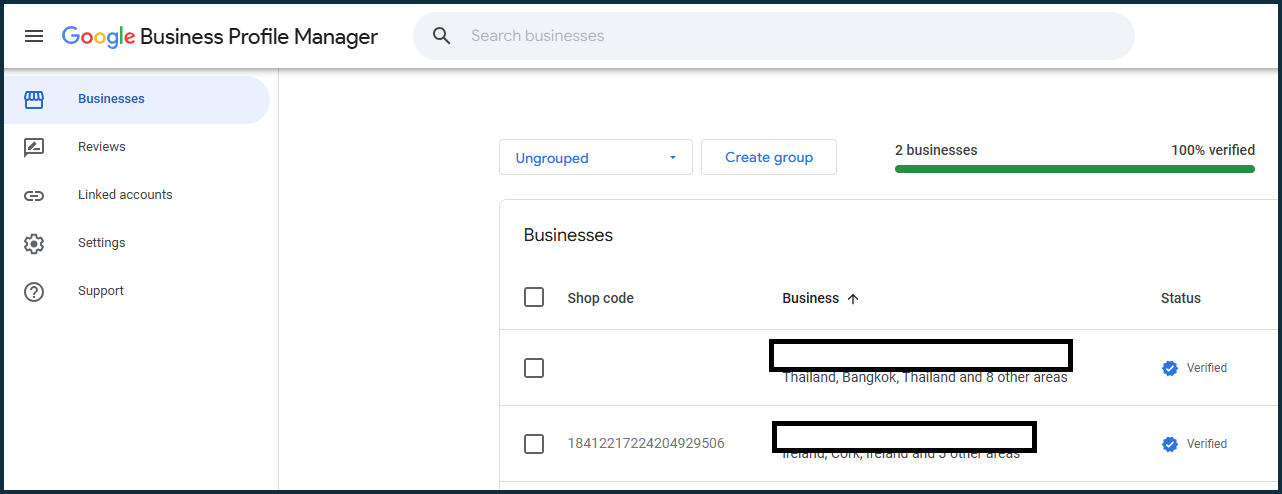1282x494 pixels.
Task: Click verified badge icon in Ireland row
Action: point(1170,444)
